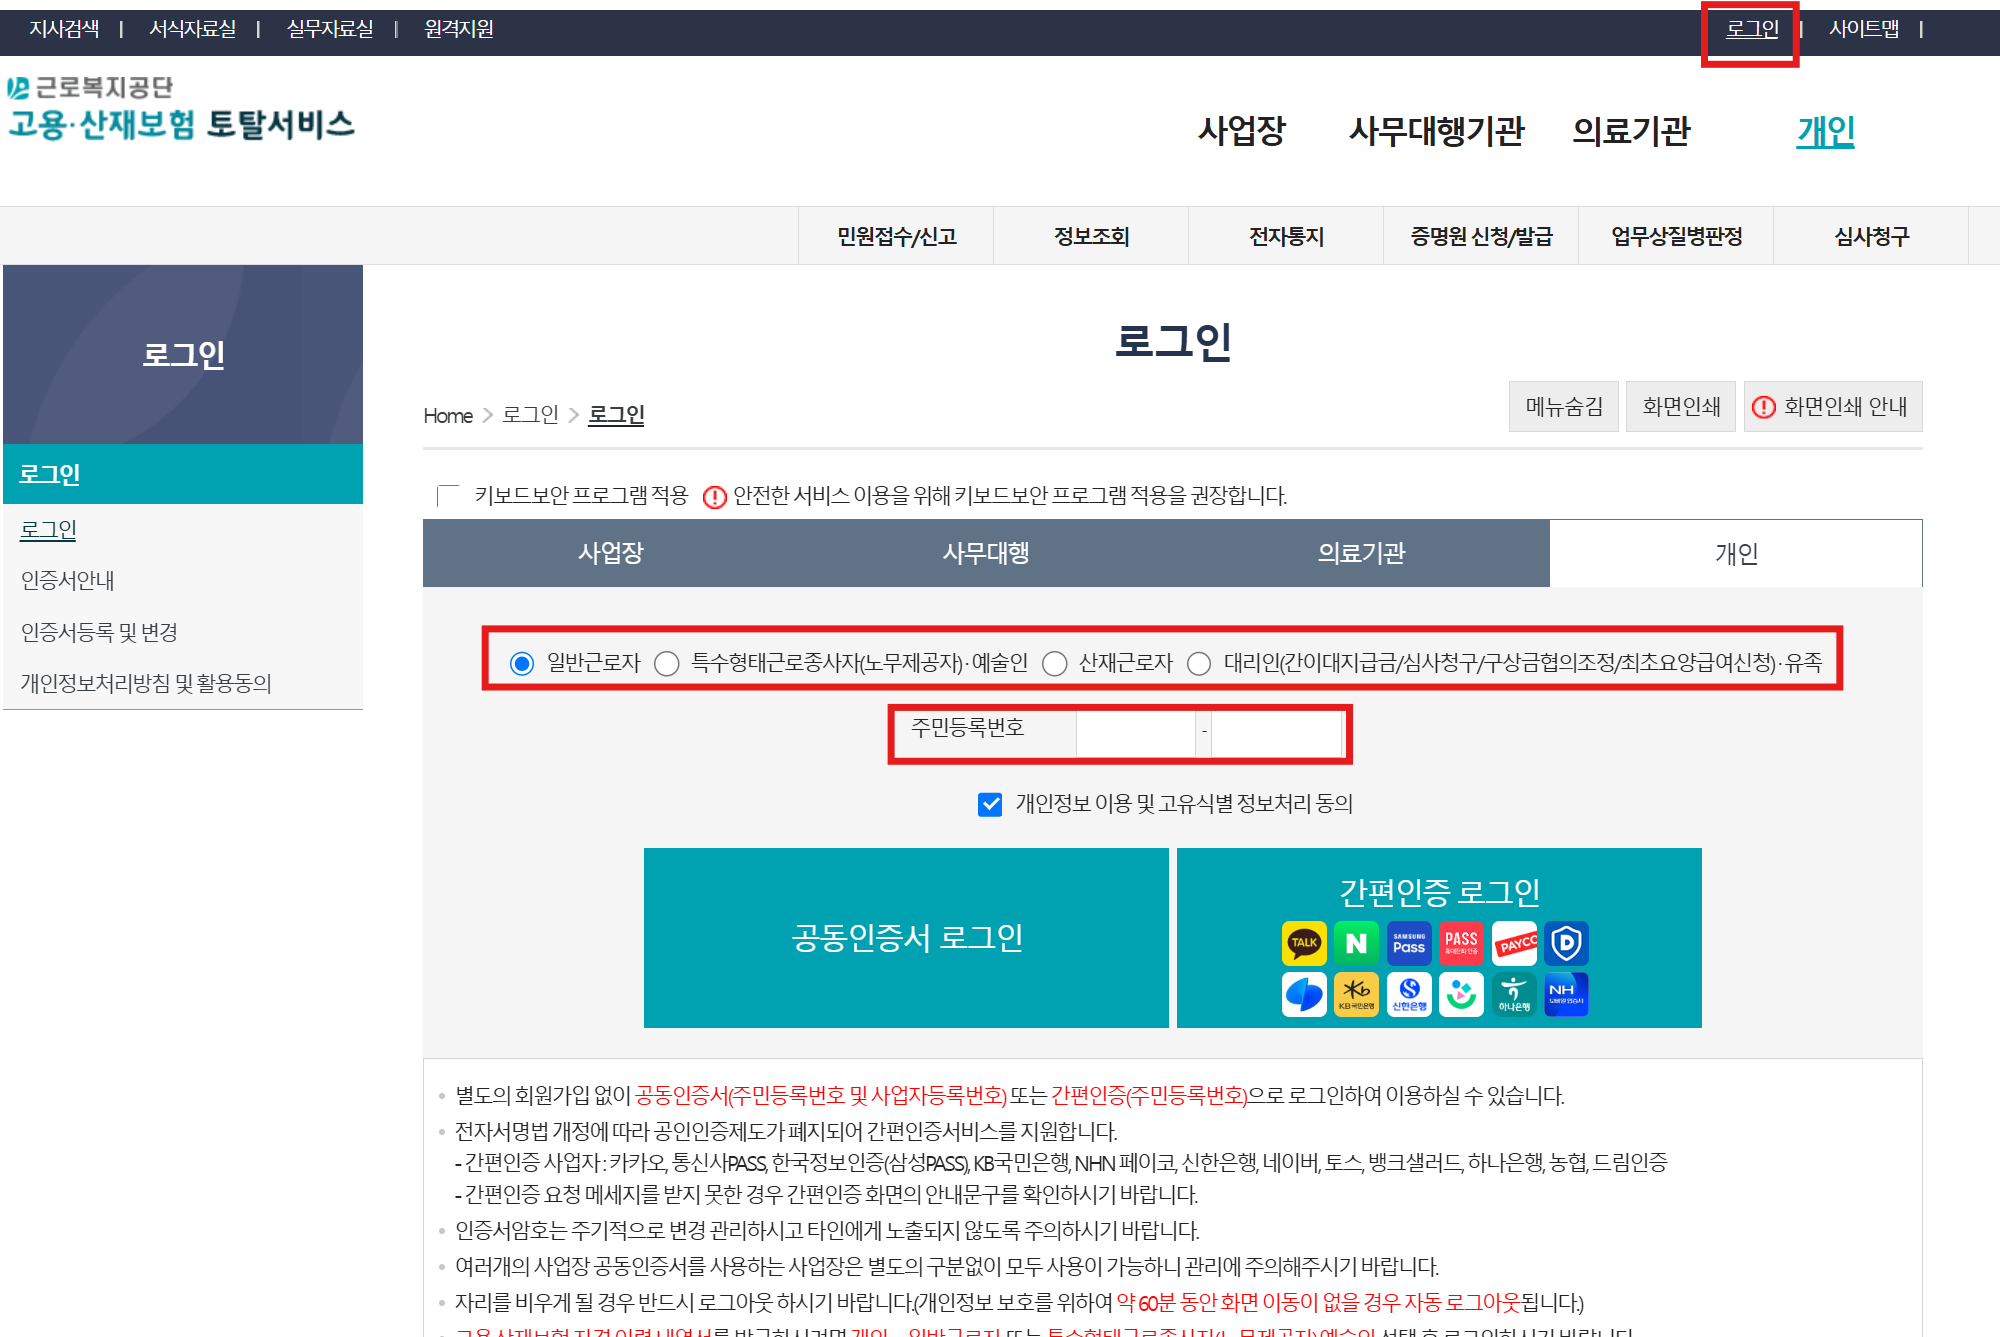The image size is (2000, 1337).
Task: Open 업무상질병판정 menu
Action: pyautogui.click(x=1676, y=236)
